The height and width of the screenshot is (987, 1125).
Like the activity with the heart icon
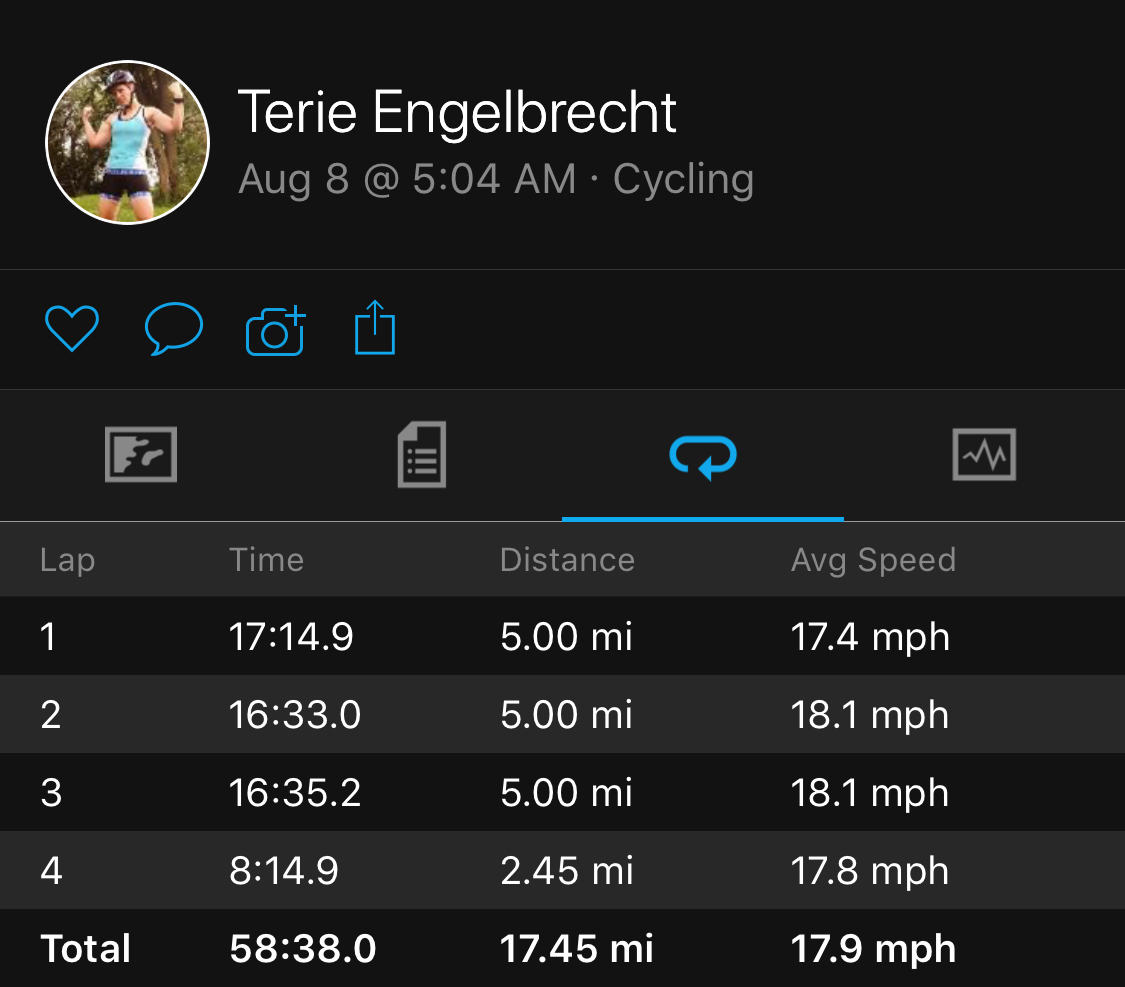tap(72, 329)
